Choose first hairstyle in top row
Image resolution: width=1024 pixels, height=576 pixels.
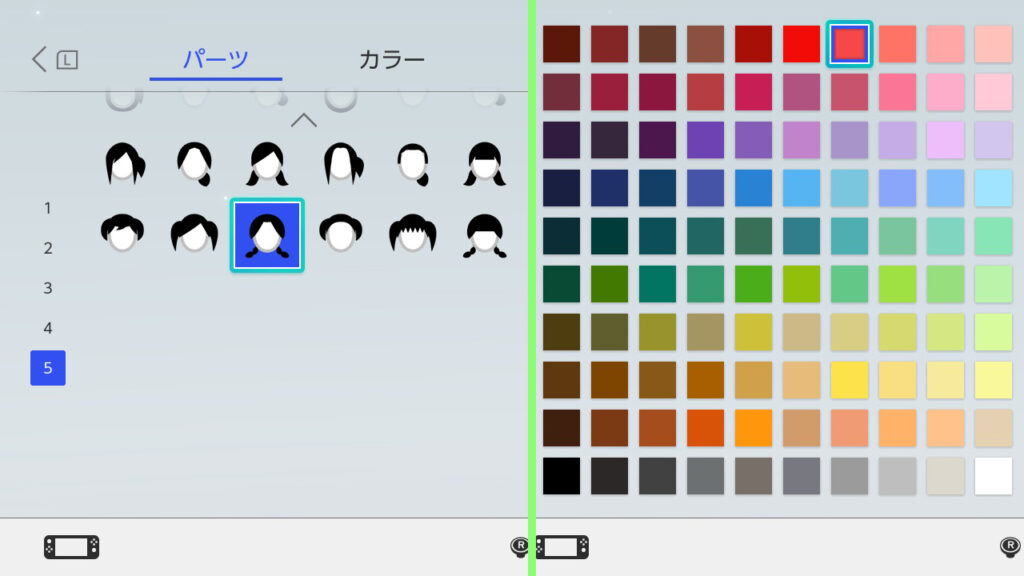[124, 163]
